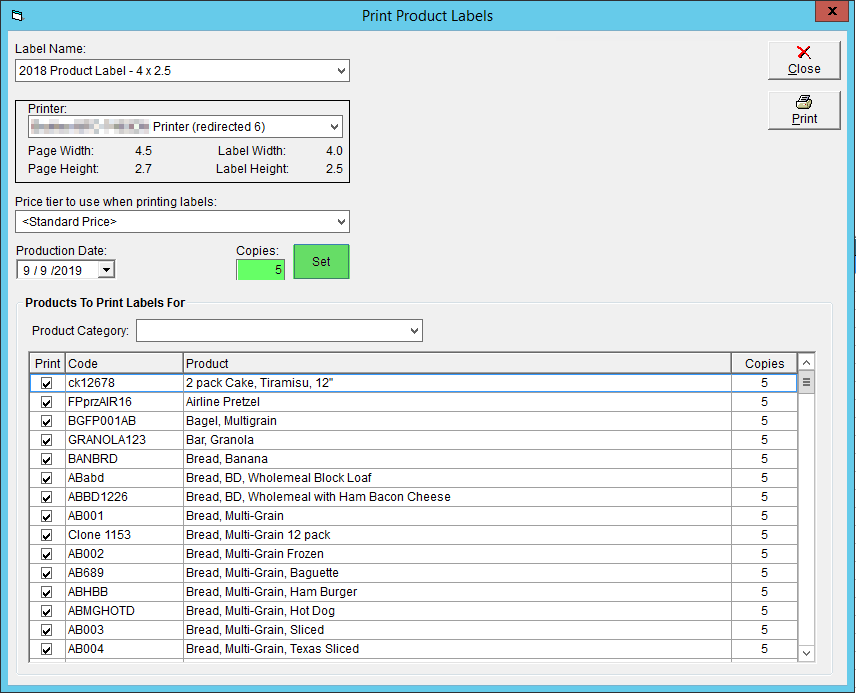Uncheck Print for Airline Pretzel
The height and width of the screenshot is (693, 856).
click(x=46, y=402)
